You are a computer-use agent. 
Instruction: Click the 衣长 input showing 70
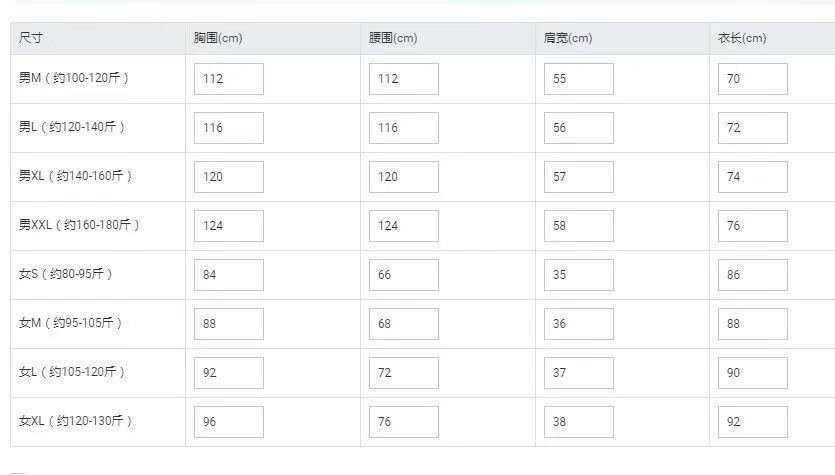click(752, 79)
